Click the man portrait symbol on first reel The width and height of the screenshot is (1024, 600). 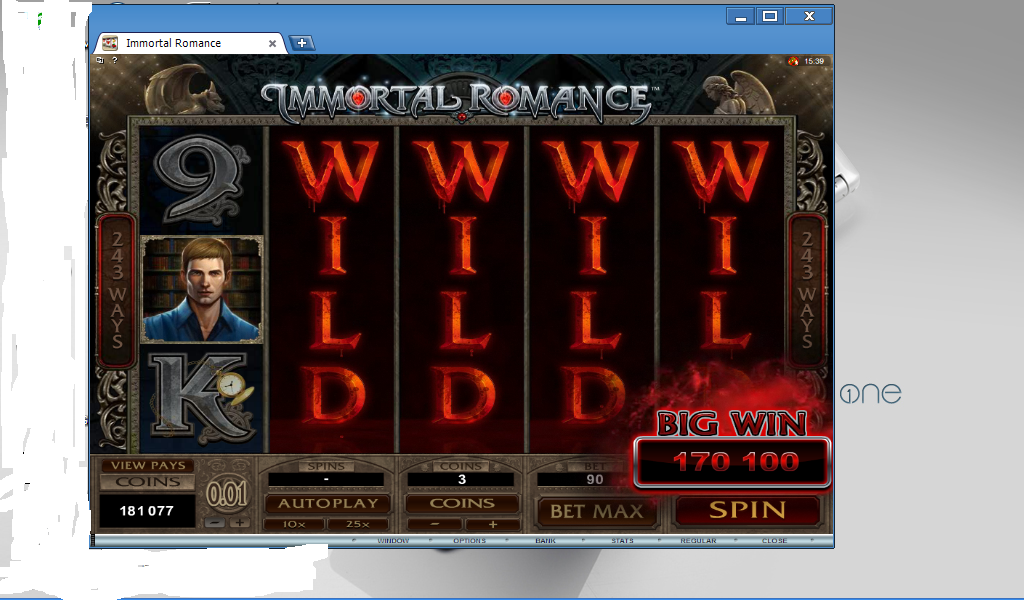coord(203,289)
